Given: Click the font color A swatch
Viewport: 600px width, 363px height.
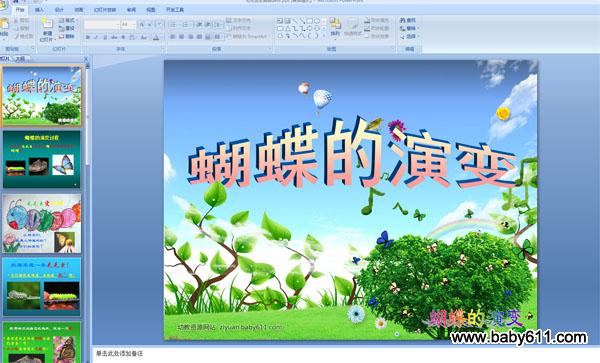Looking at the screenshot, I should pyautogui.click(x=156, y=37).
